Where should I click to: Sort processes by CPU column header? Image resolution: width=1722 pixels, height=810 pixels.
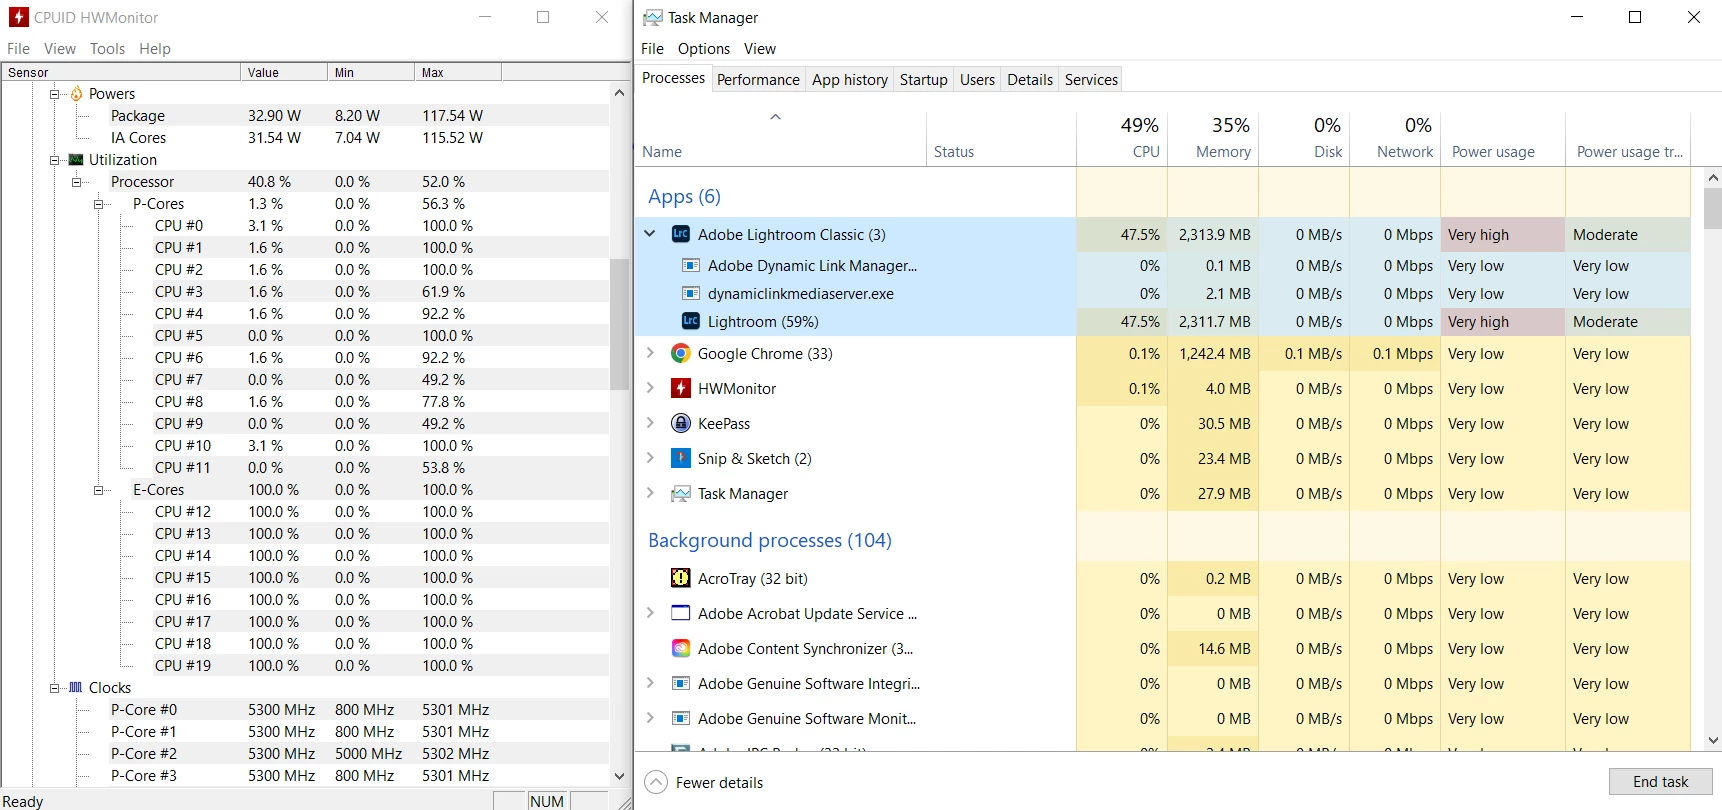(1122, 138)
